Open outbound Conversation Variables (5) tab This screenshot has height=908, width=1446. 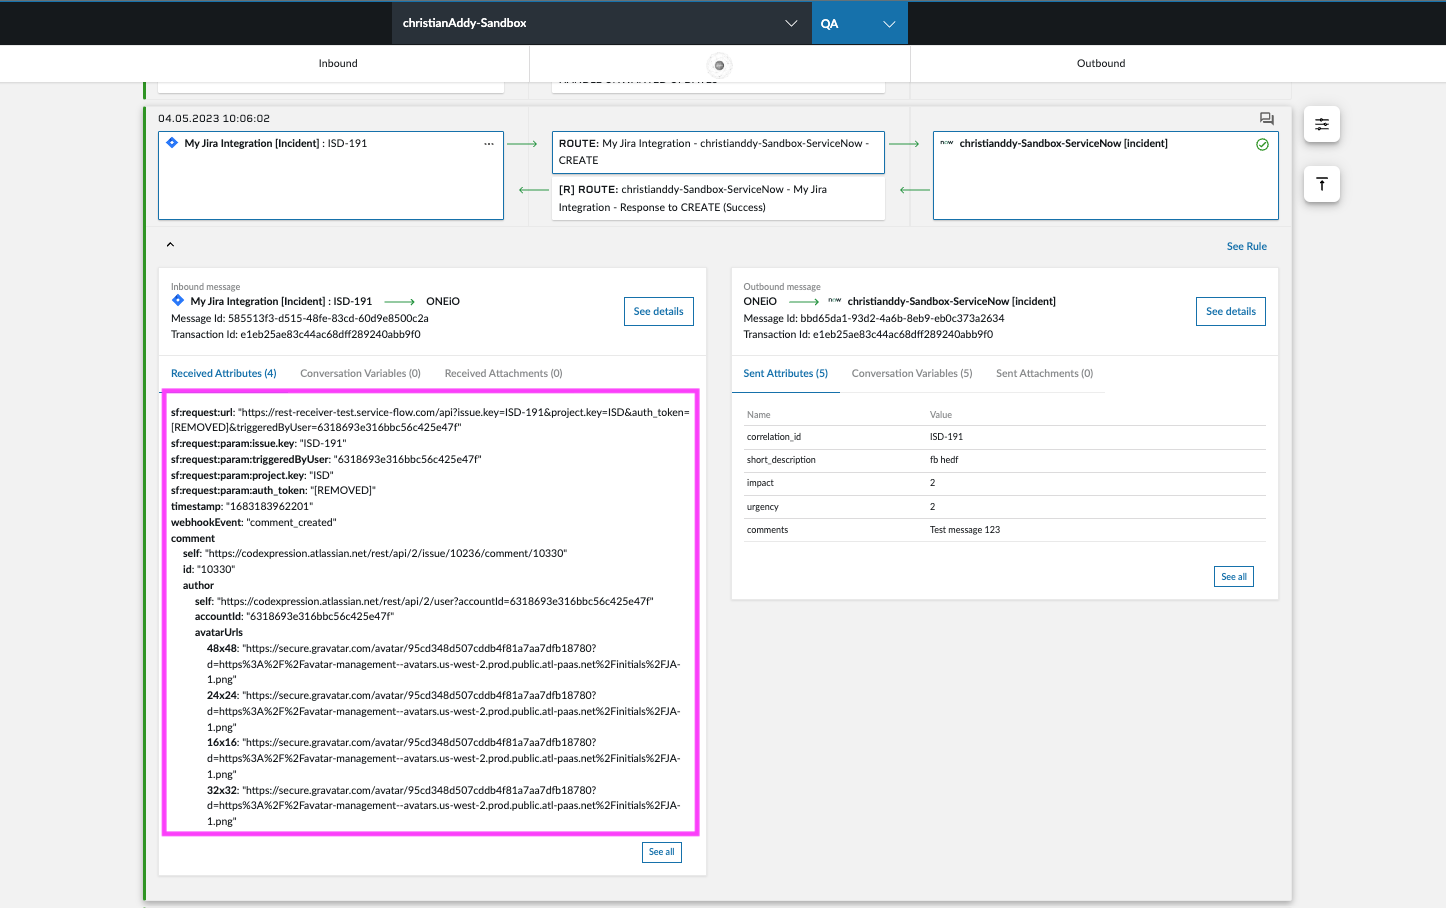point(911,373)
